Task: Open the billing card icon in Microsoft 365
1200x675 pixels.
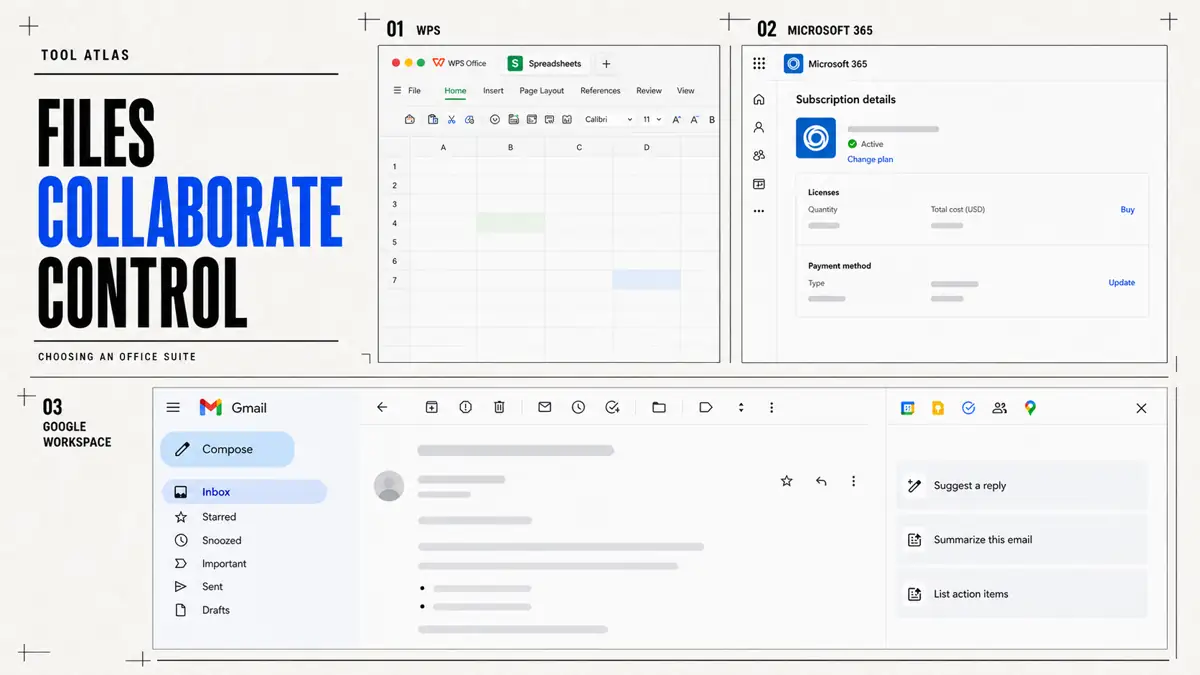Action: tap(759, 184)
